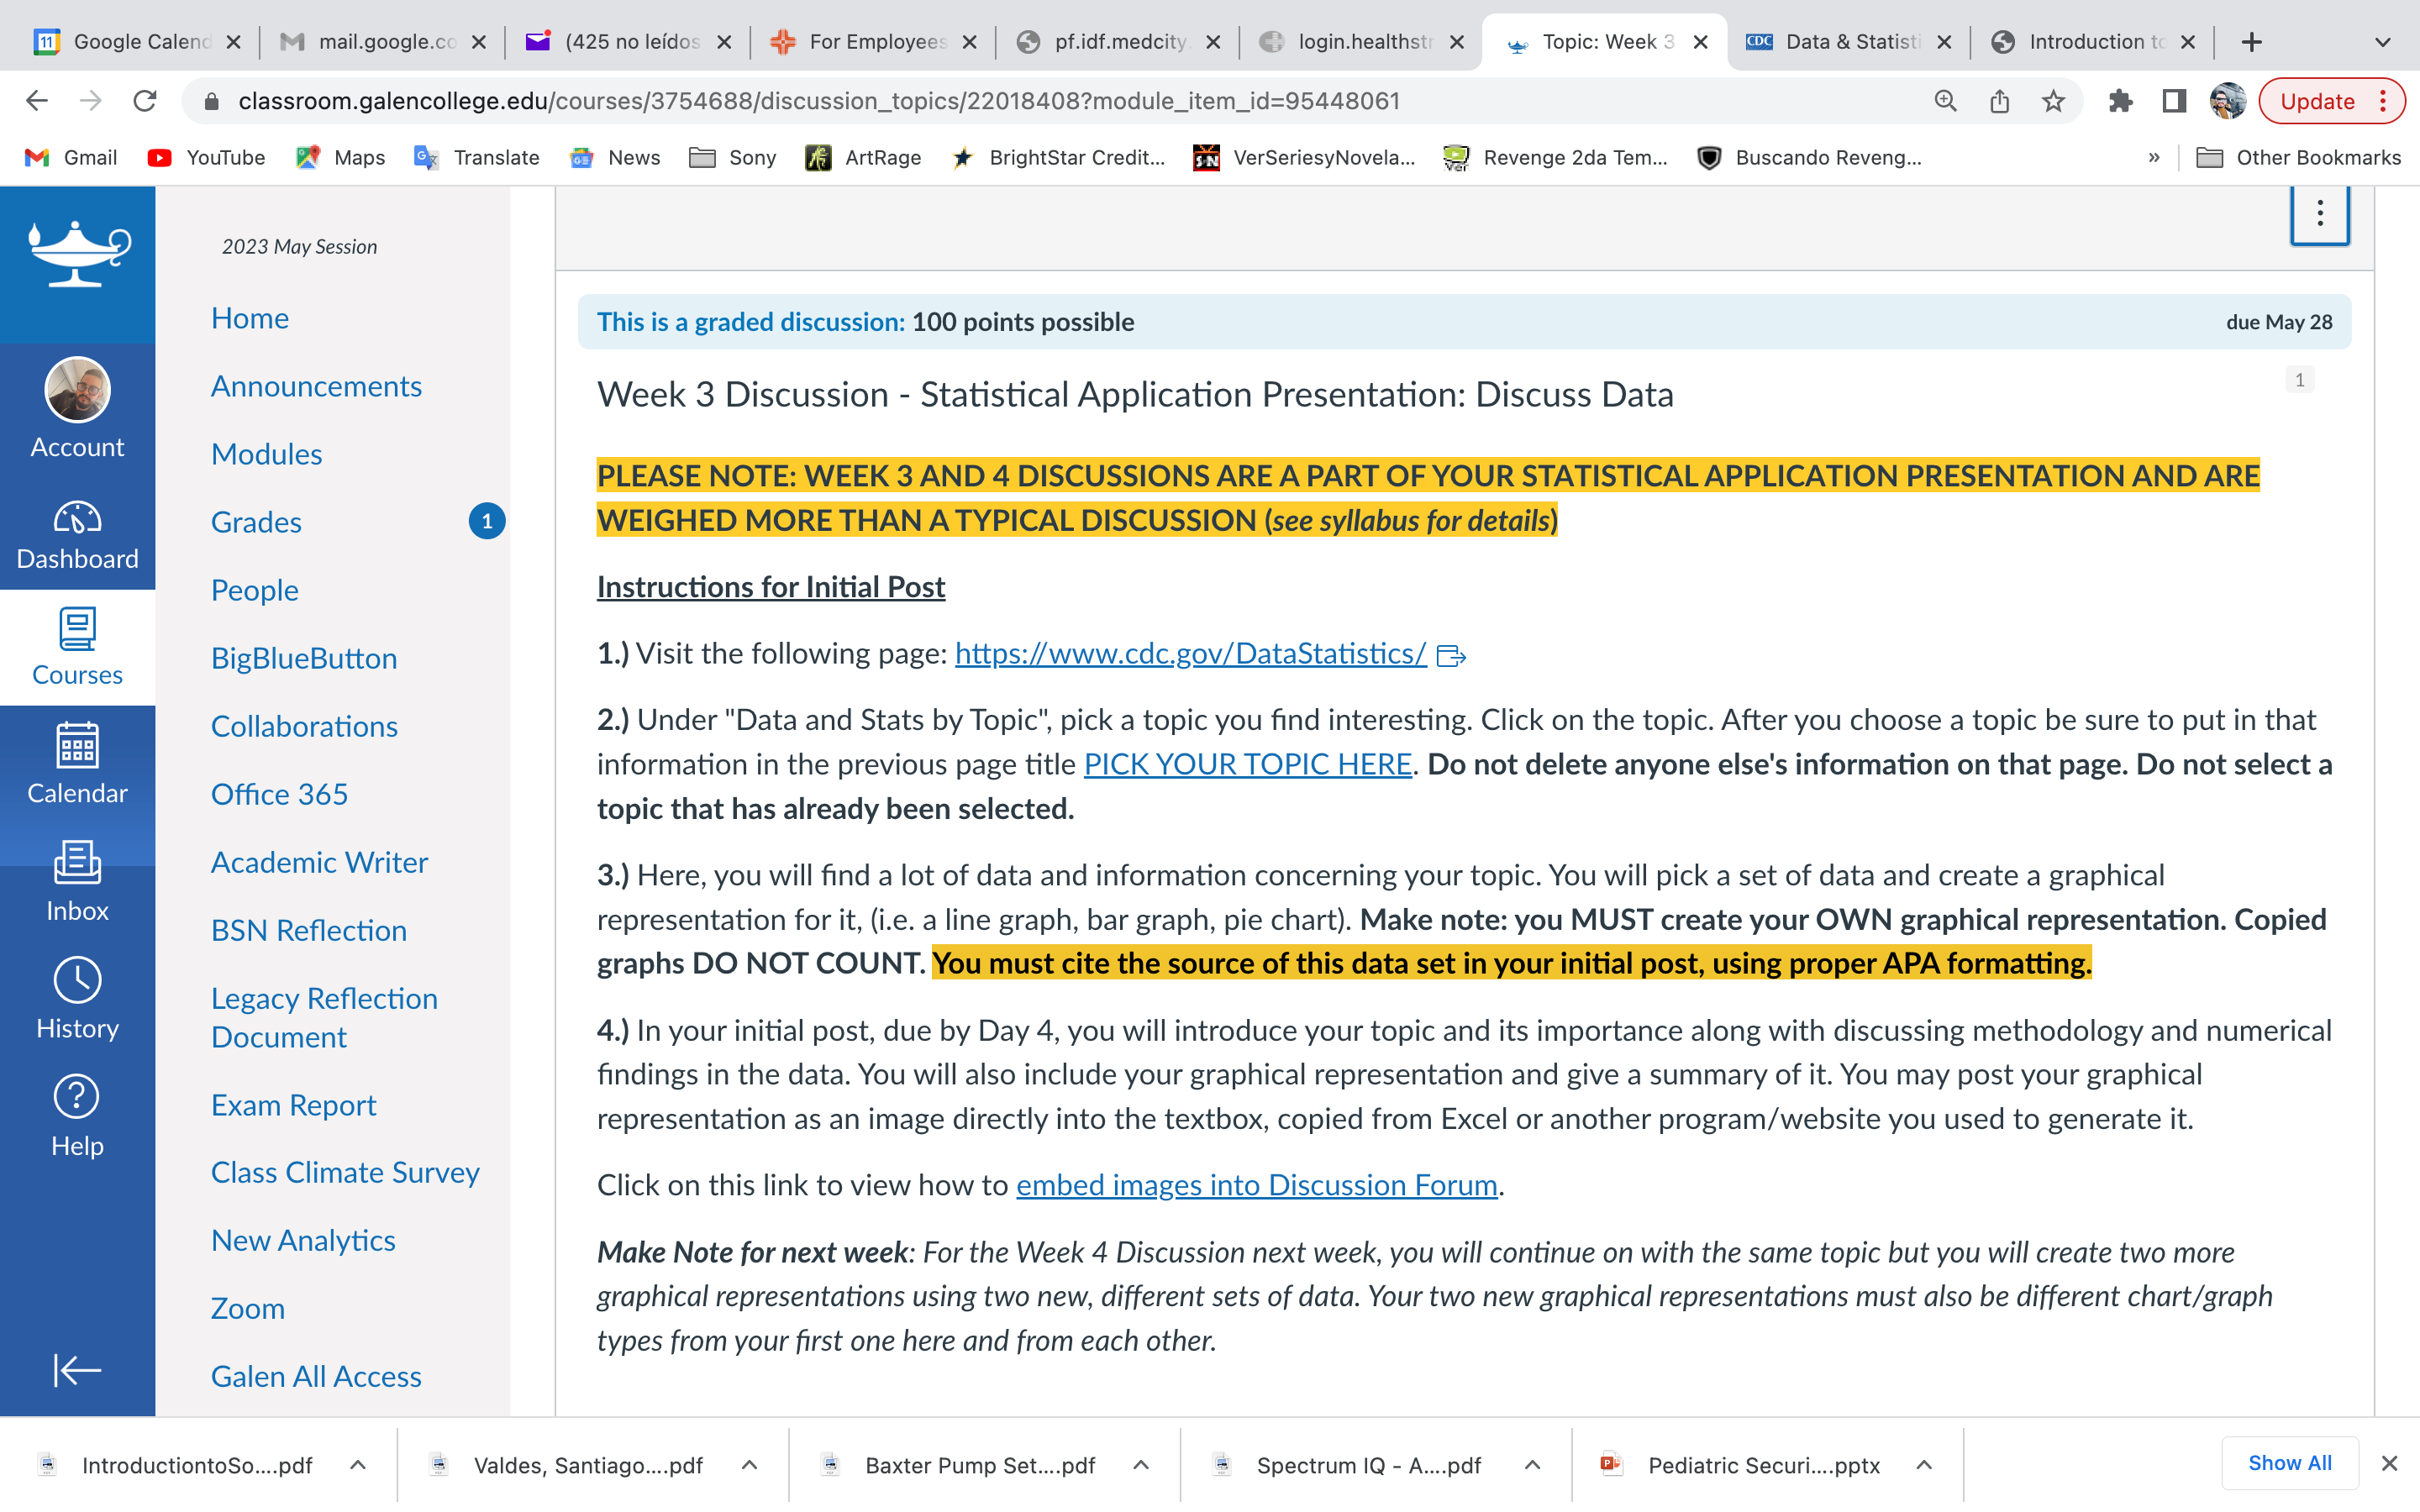2420x1512 pixels.
Task: Open Academic Writer in course navigation
Action: [x=319, y=862]
